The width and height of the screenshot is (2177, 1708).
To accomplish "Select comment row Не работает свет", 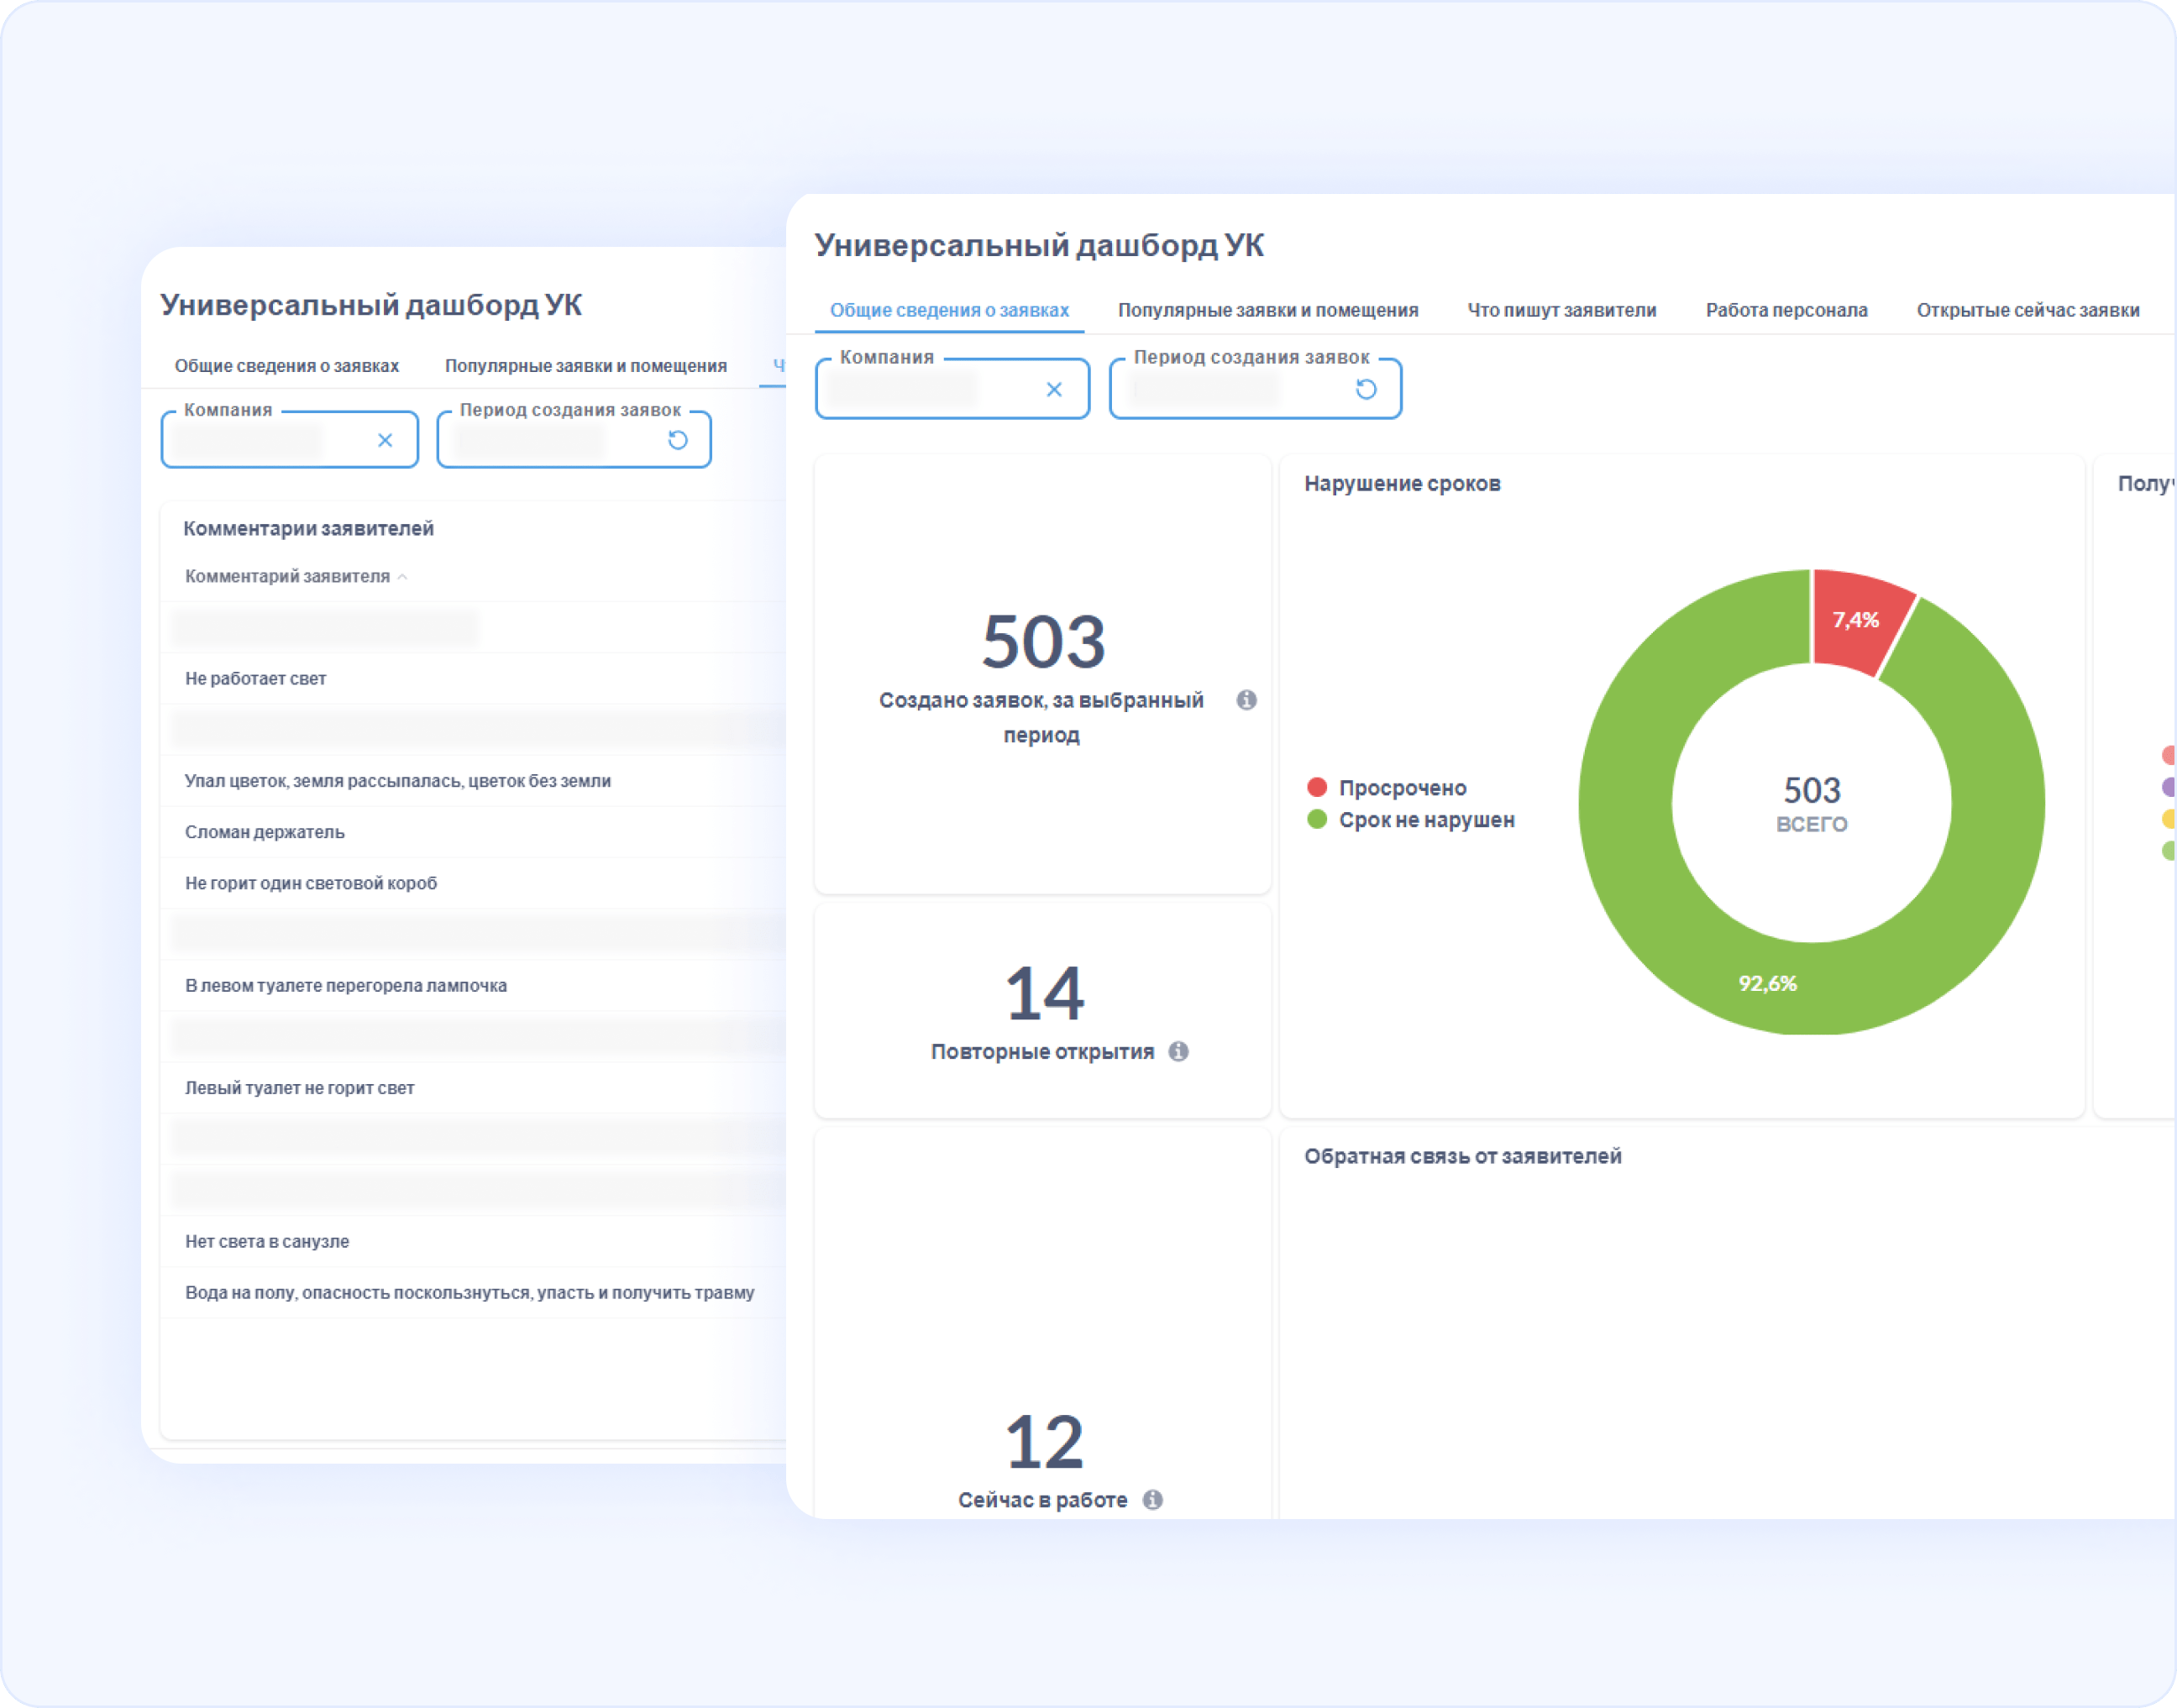I will 256,679.
